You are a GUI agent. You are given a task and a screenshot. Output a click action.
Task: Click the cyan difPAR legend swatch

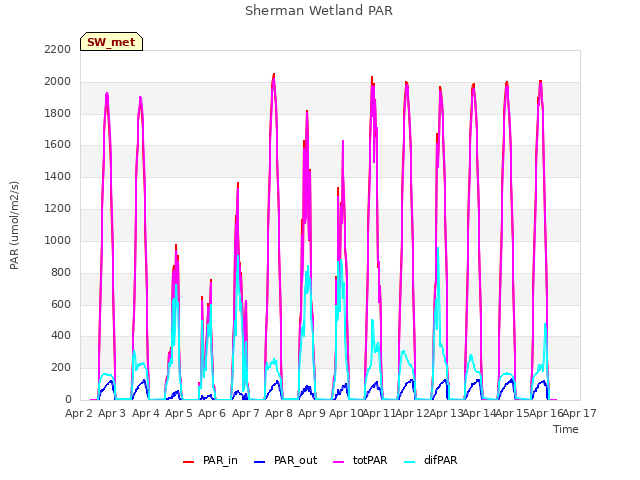coord(409,462)
